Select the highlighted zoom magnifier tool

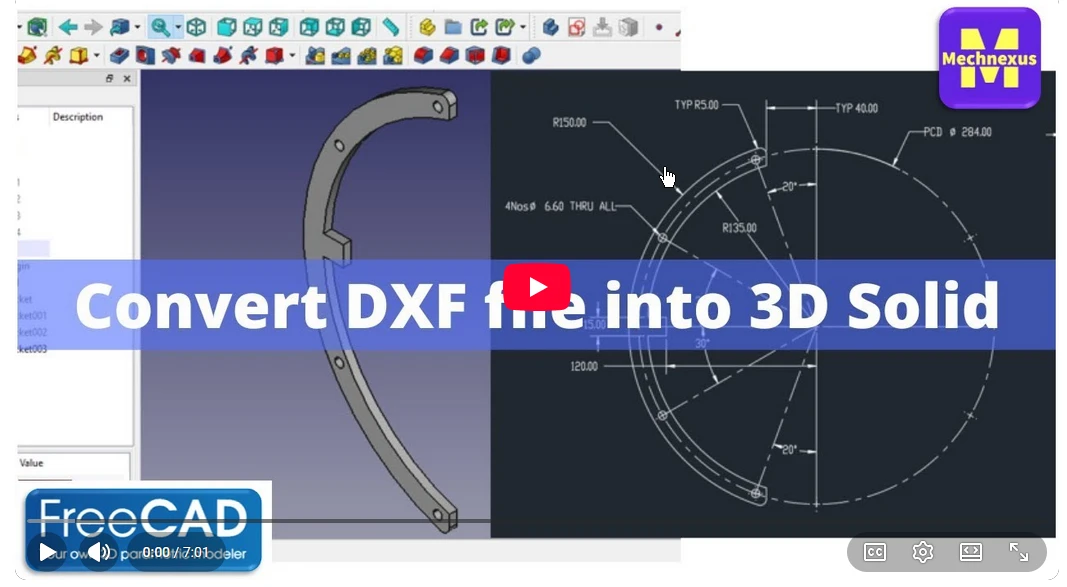[x=160, y=27]
